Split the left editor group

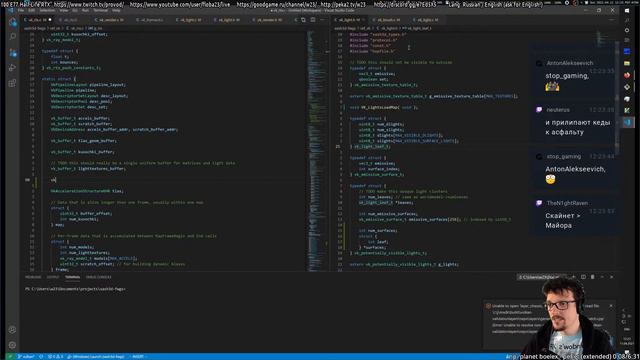313,20
